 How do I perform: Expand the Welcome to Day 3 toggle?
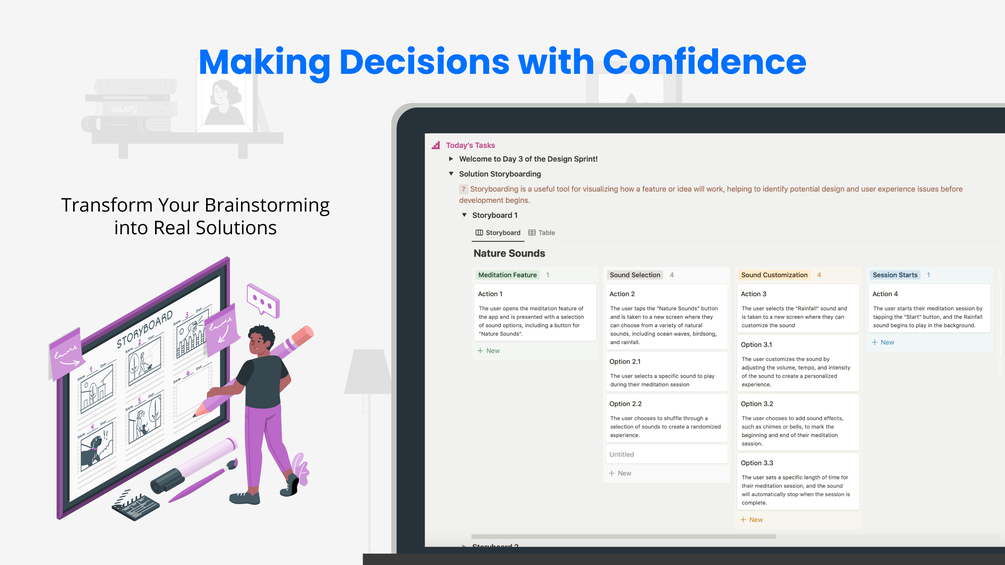click(451, 159)
